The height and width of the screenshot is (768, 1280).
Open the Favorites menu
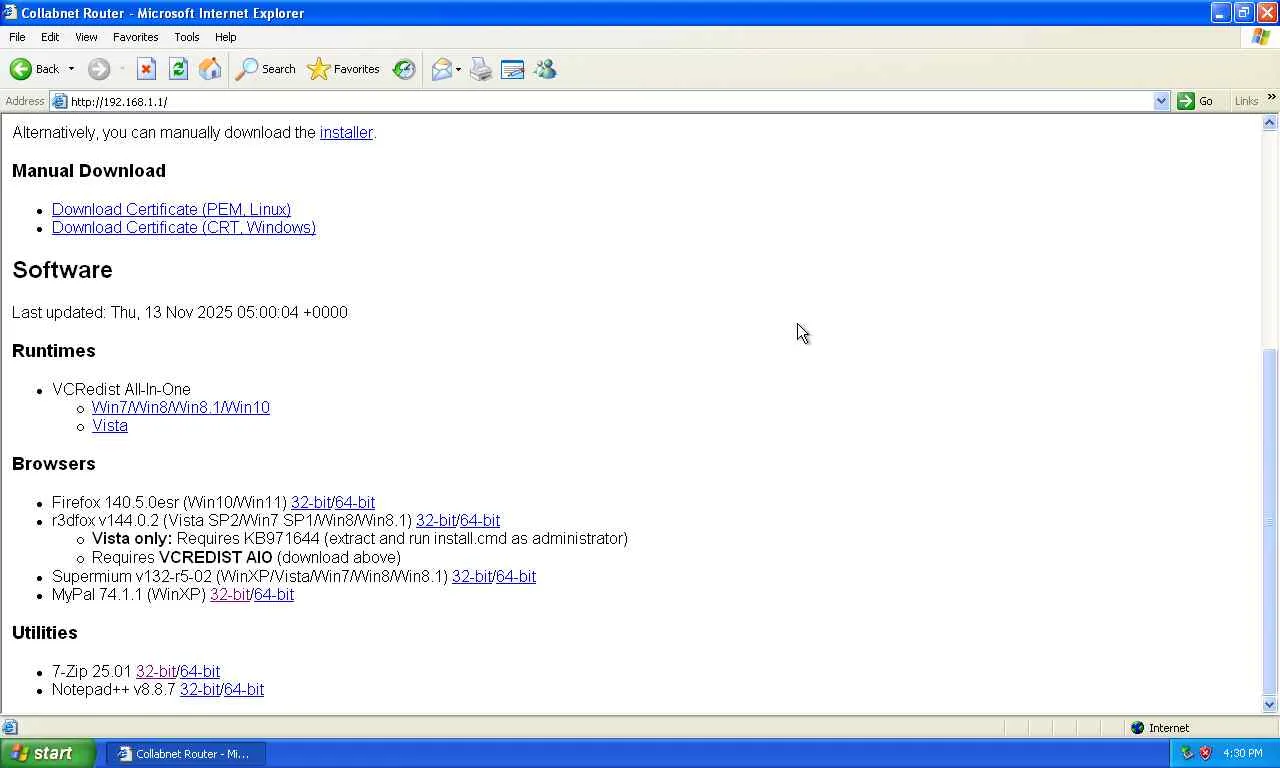pos(135,37)
